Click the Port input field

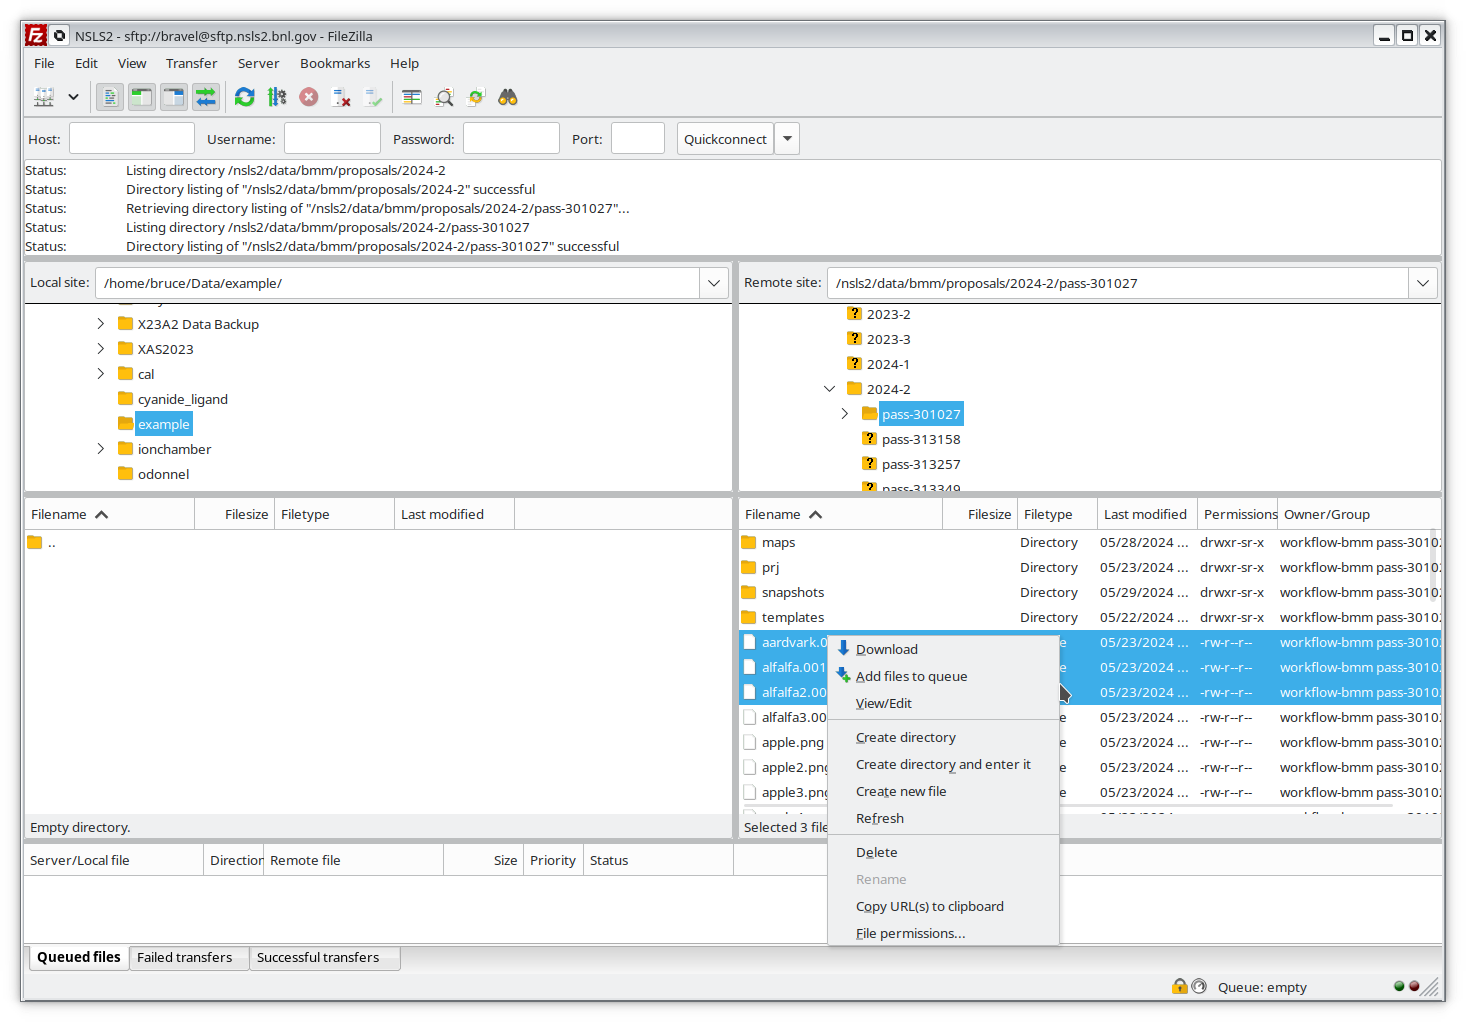638,138
